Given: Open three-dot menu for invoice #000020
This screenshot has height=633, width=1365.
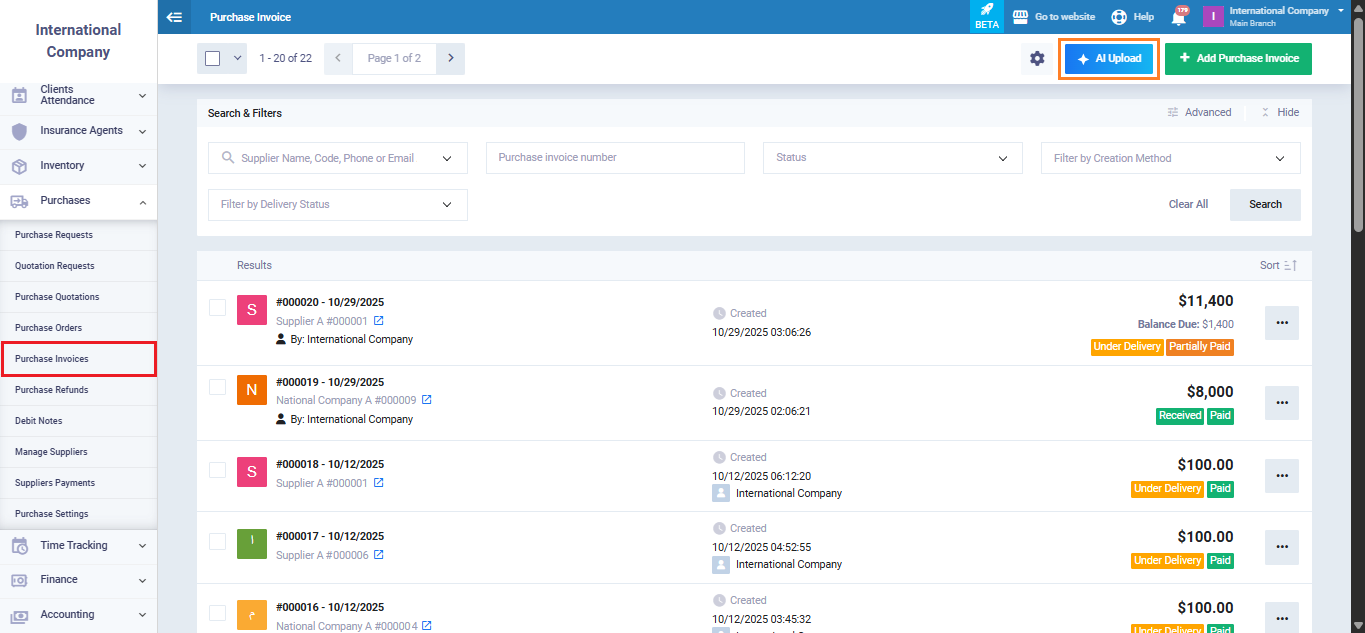Looking at the screenshot, I should tap(1281, 323).
